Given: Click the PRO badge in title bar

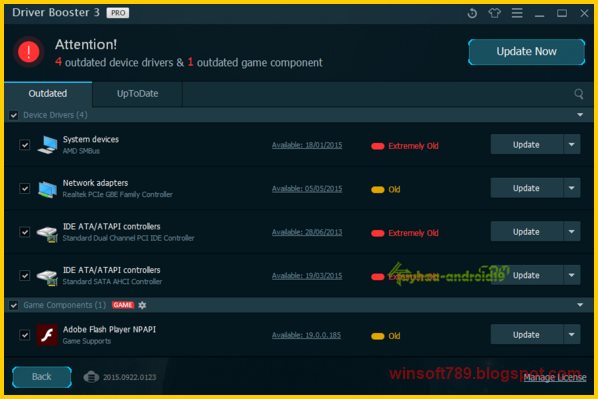Looking at the screenshot, I should (x=118, y=13).
